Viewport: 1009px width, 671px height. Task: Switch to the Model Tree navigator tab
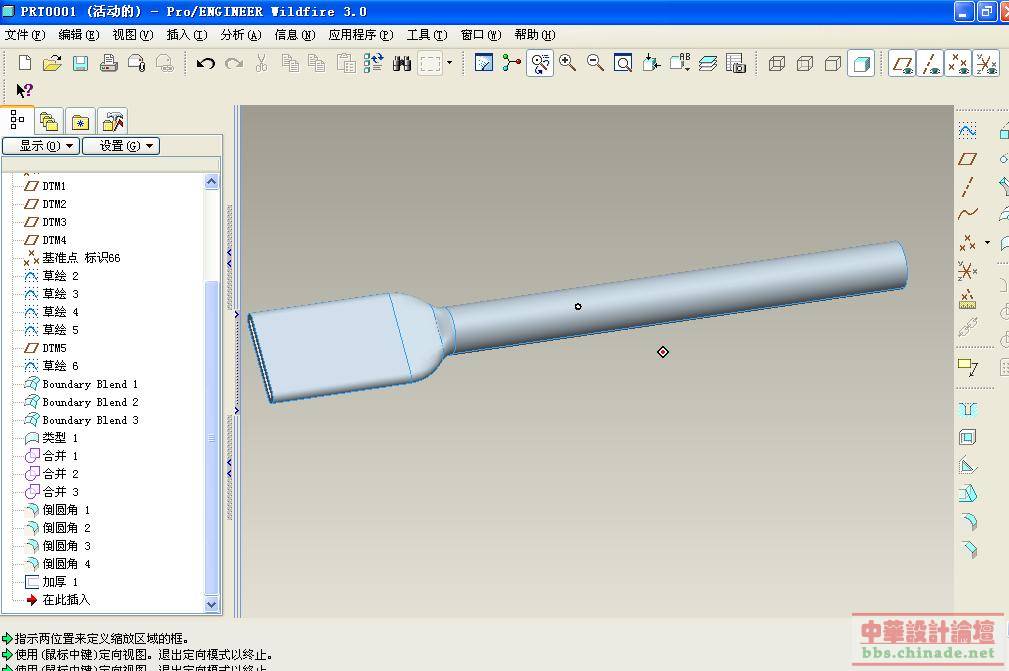(x=17, y=120)
